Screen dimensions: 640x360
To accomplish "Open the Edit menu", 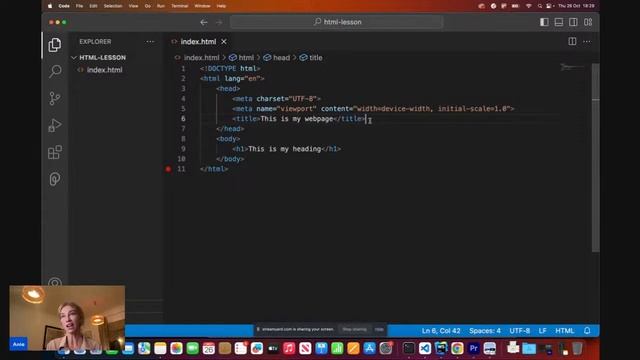I will 93,6.
